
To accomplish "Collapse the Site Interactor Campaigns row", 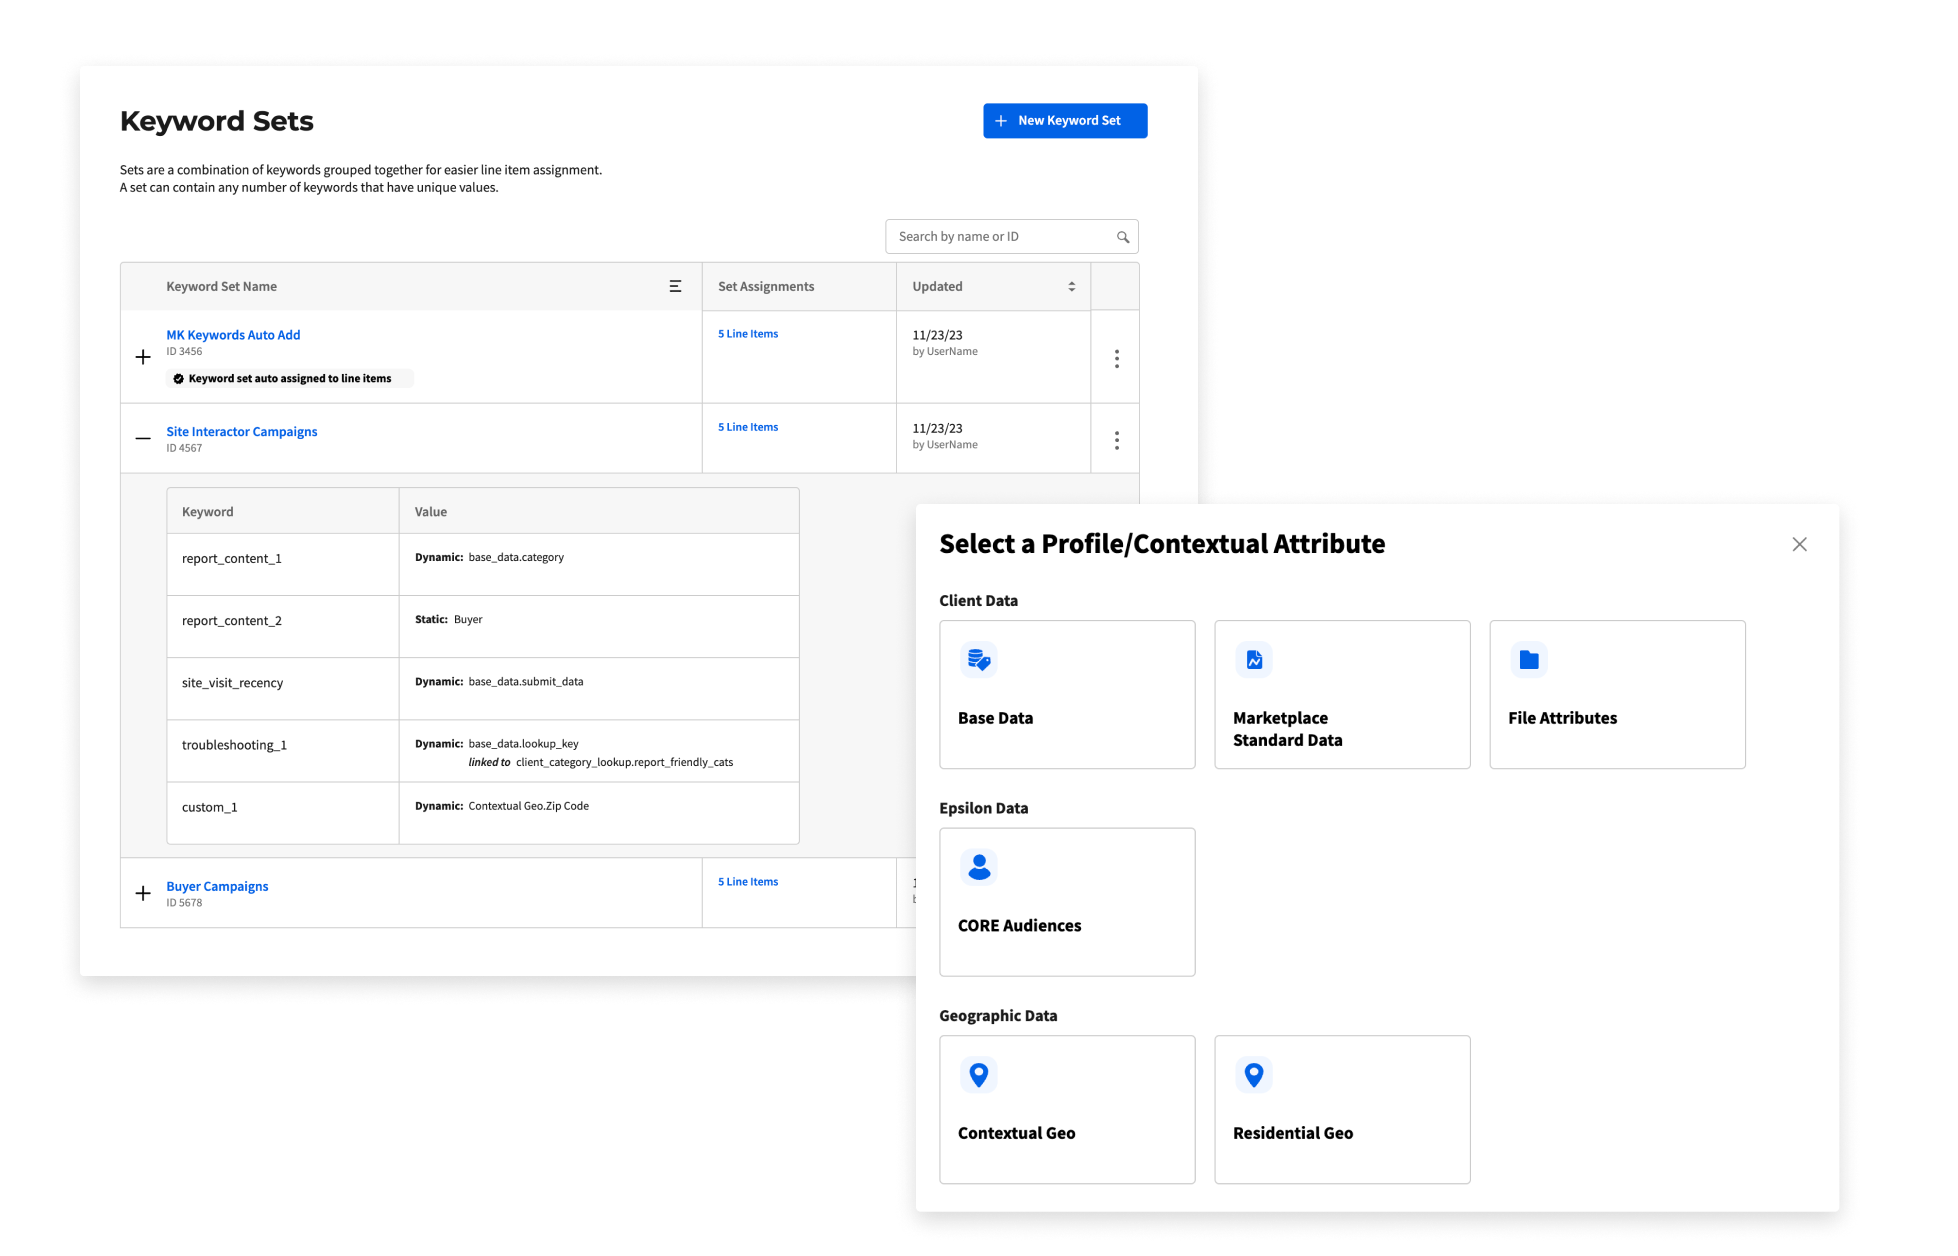I will click(143, 438).
